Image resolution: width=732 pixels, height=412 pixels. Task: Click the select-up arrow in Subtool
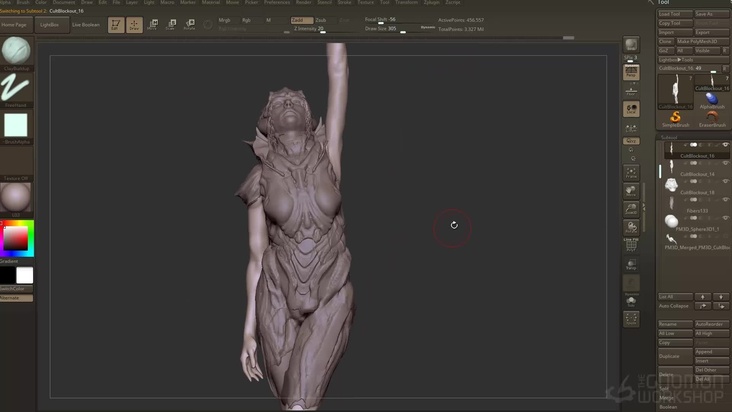703,297
